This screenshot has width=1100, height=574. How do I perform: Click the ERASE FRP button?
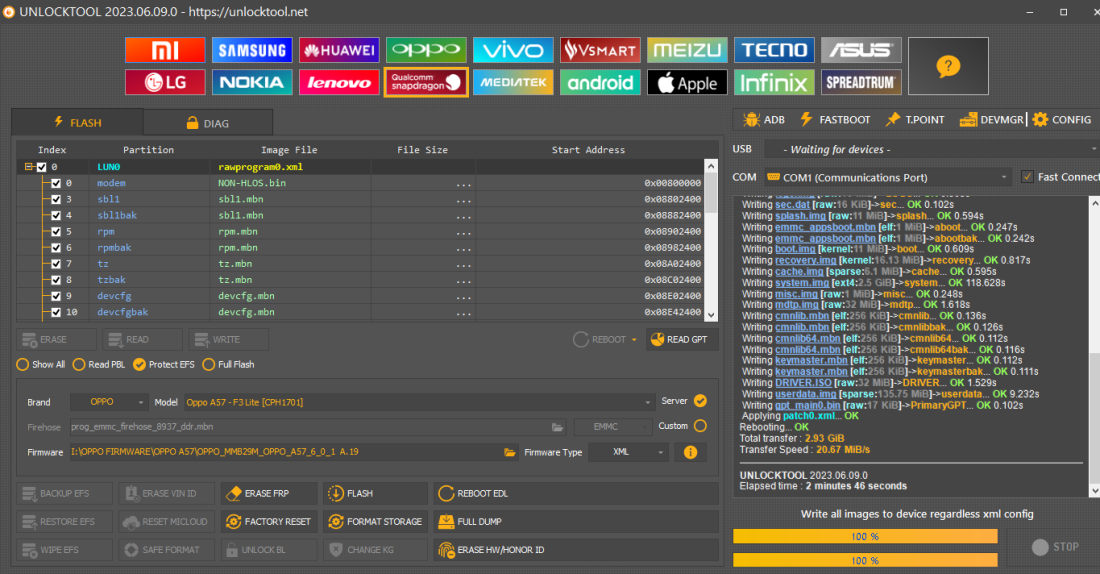click(x=269, y=493)
